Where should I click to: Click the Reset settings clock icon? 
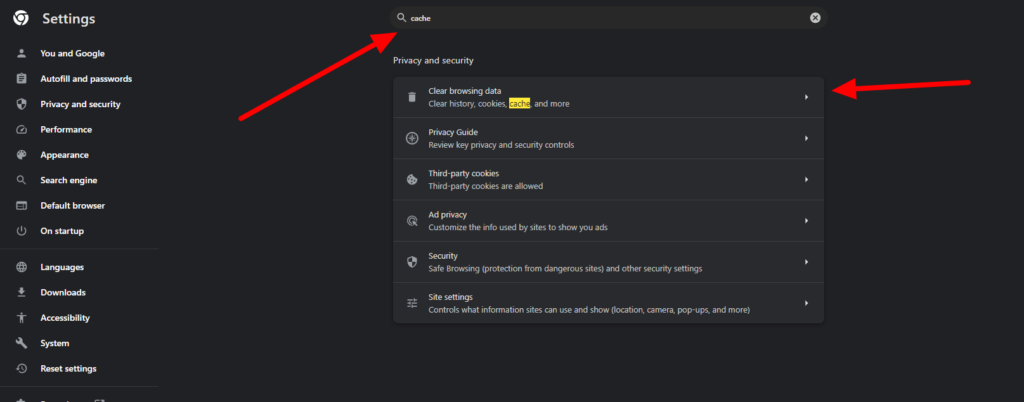click(22, 369)
